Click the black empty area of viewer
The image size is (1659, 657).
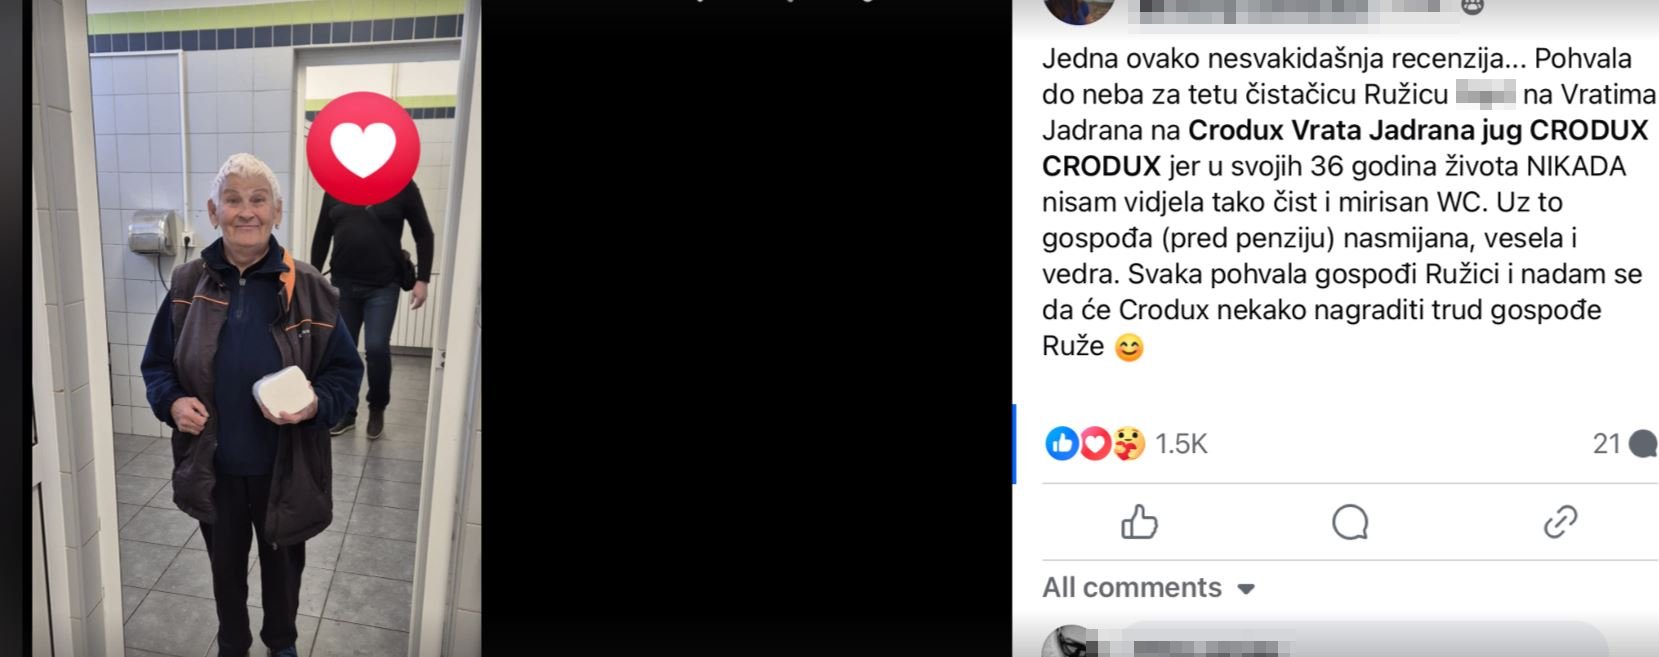(746, 330)
